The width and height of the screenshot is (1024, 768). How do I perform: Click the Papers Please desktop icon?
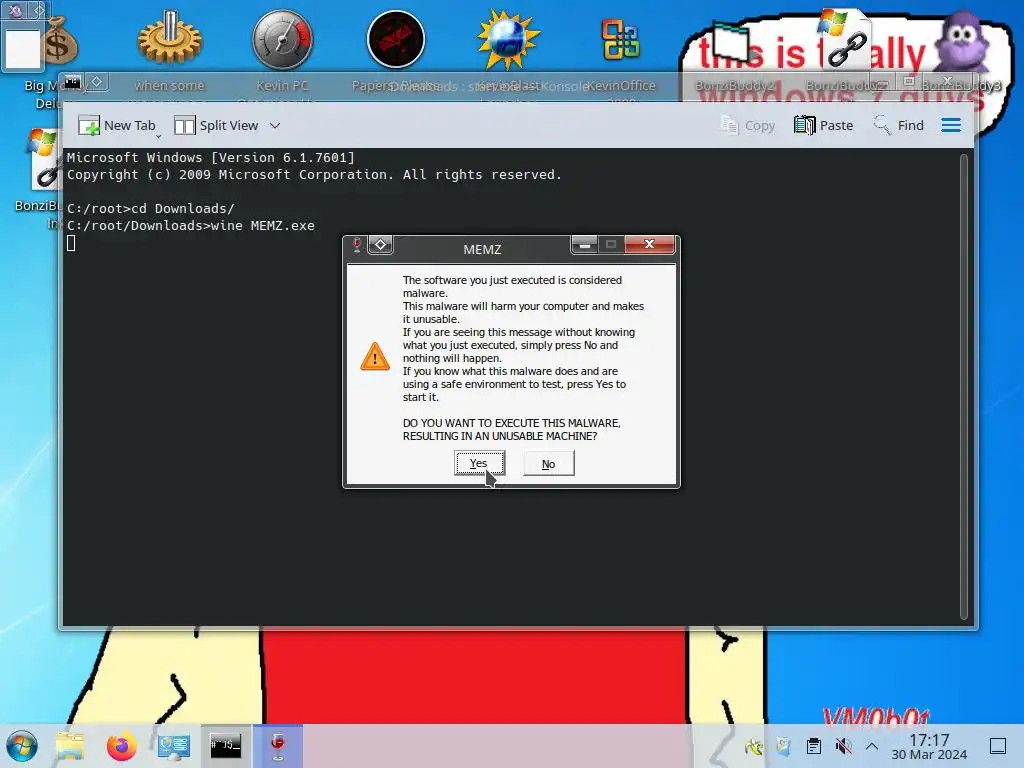point(396,40)
